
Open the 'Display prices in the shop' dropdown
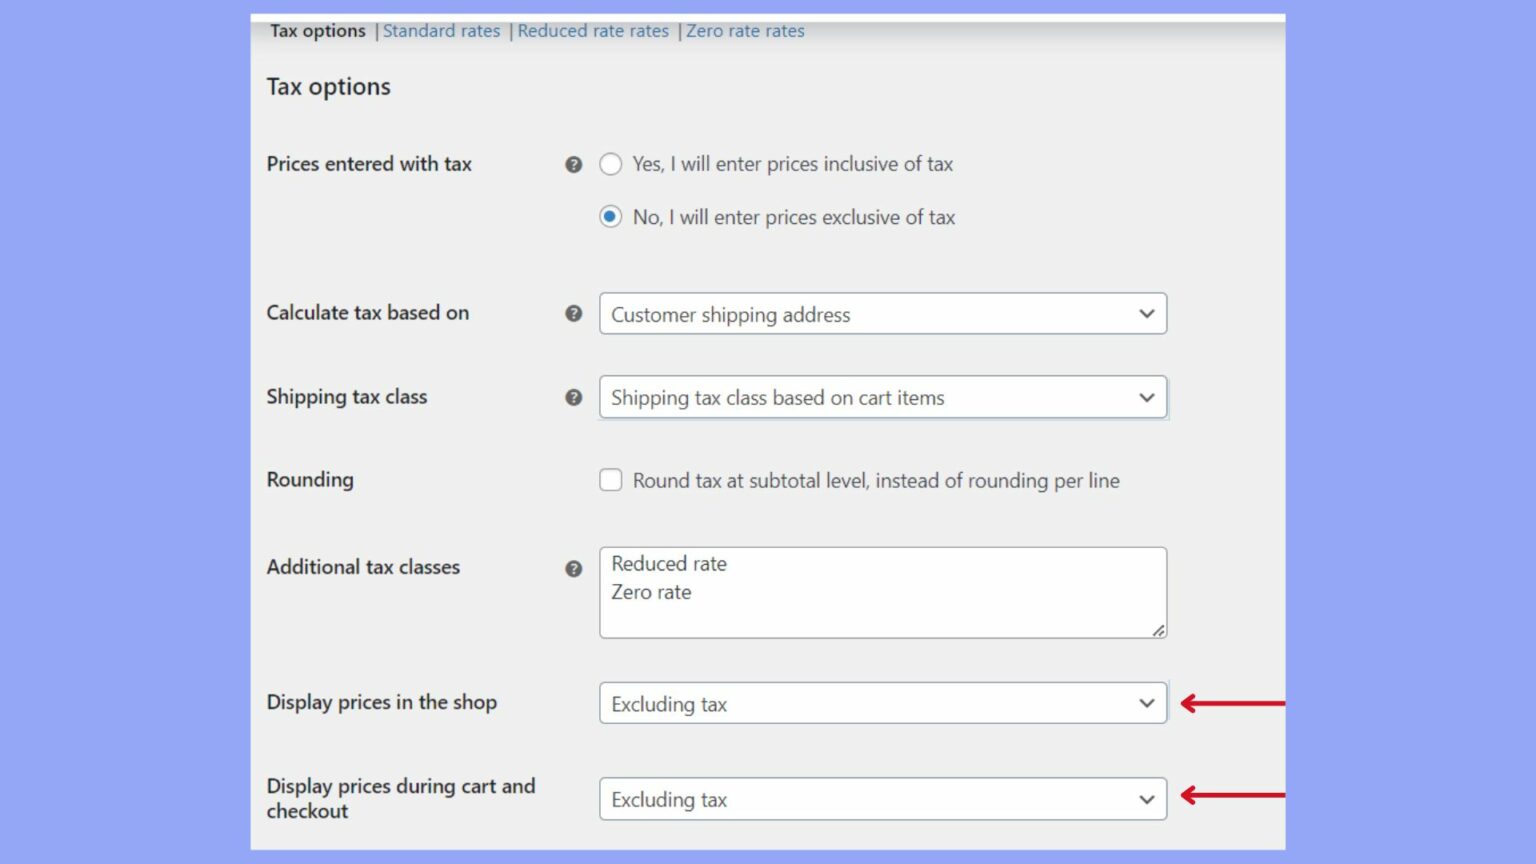pyautogui.click(x=882, y=703)
